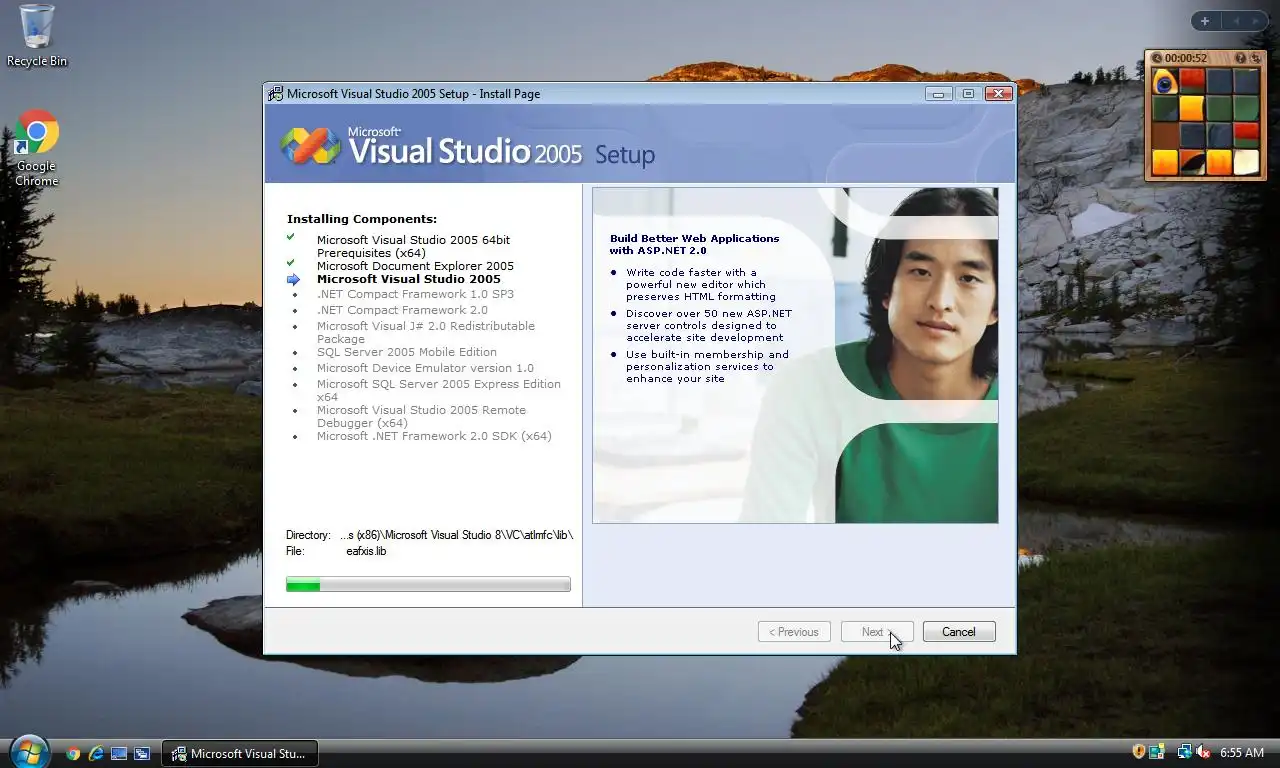Click the toucan eye puzzle tile

coord(1164,81)
